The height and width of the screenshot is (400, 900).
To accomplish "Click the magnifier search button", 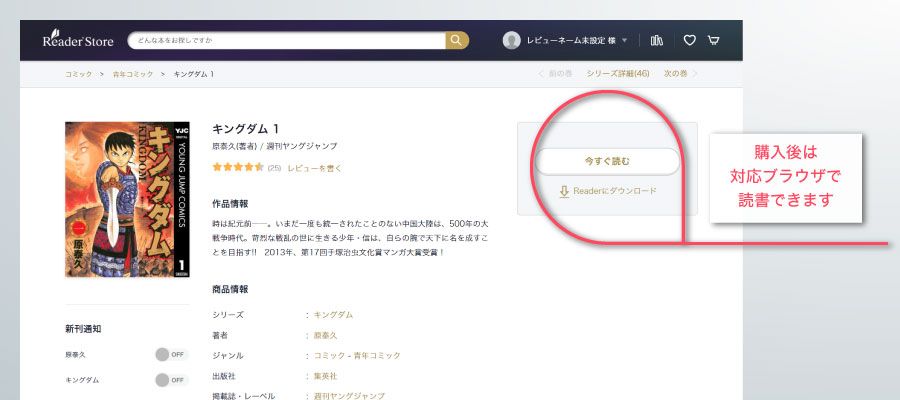I will point(457,40).
